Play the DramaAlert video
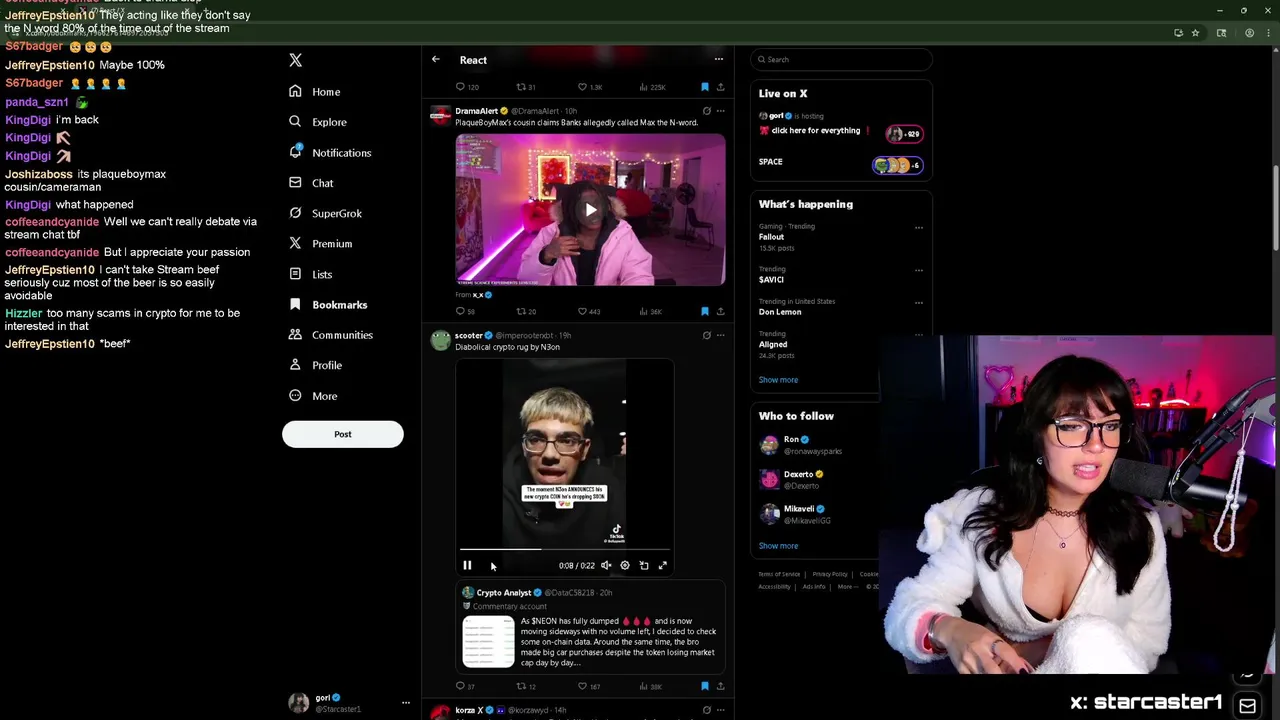 (x=590, y=210)
